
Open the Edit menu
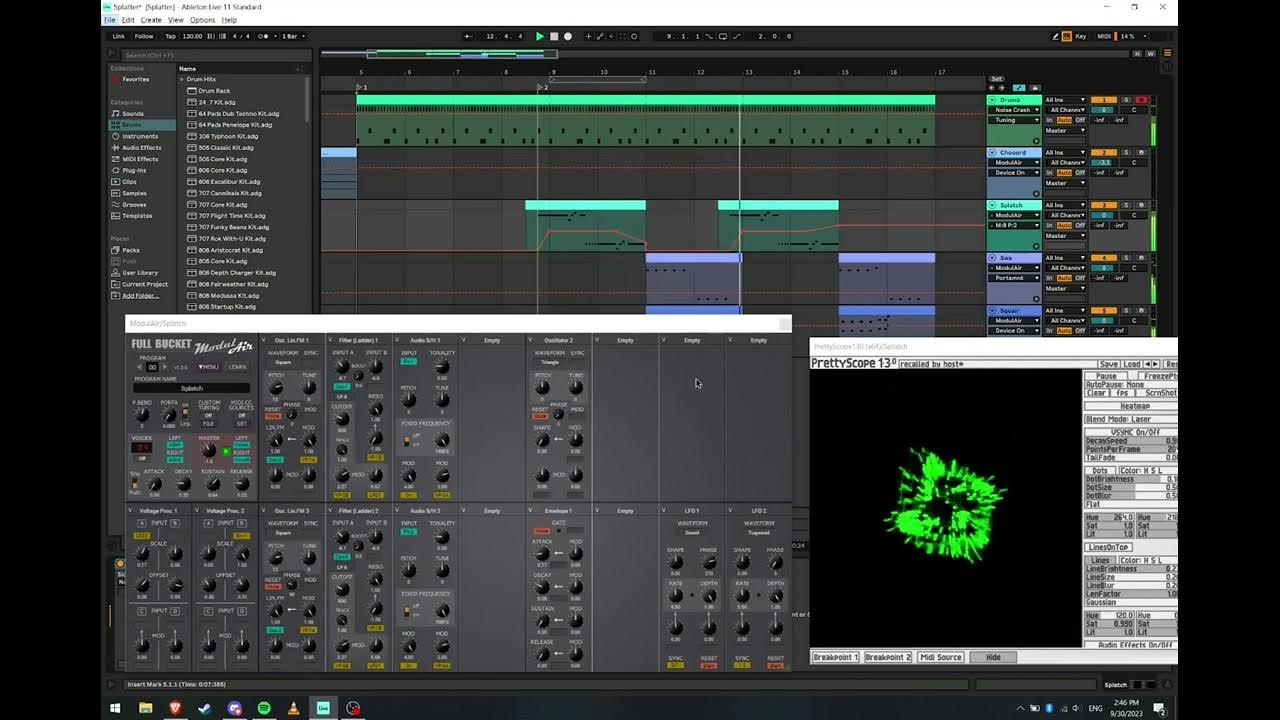127,20
